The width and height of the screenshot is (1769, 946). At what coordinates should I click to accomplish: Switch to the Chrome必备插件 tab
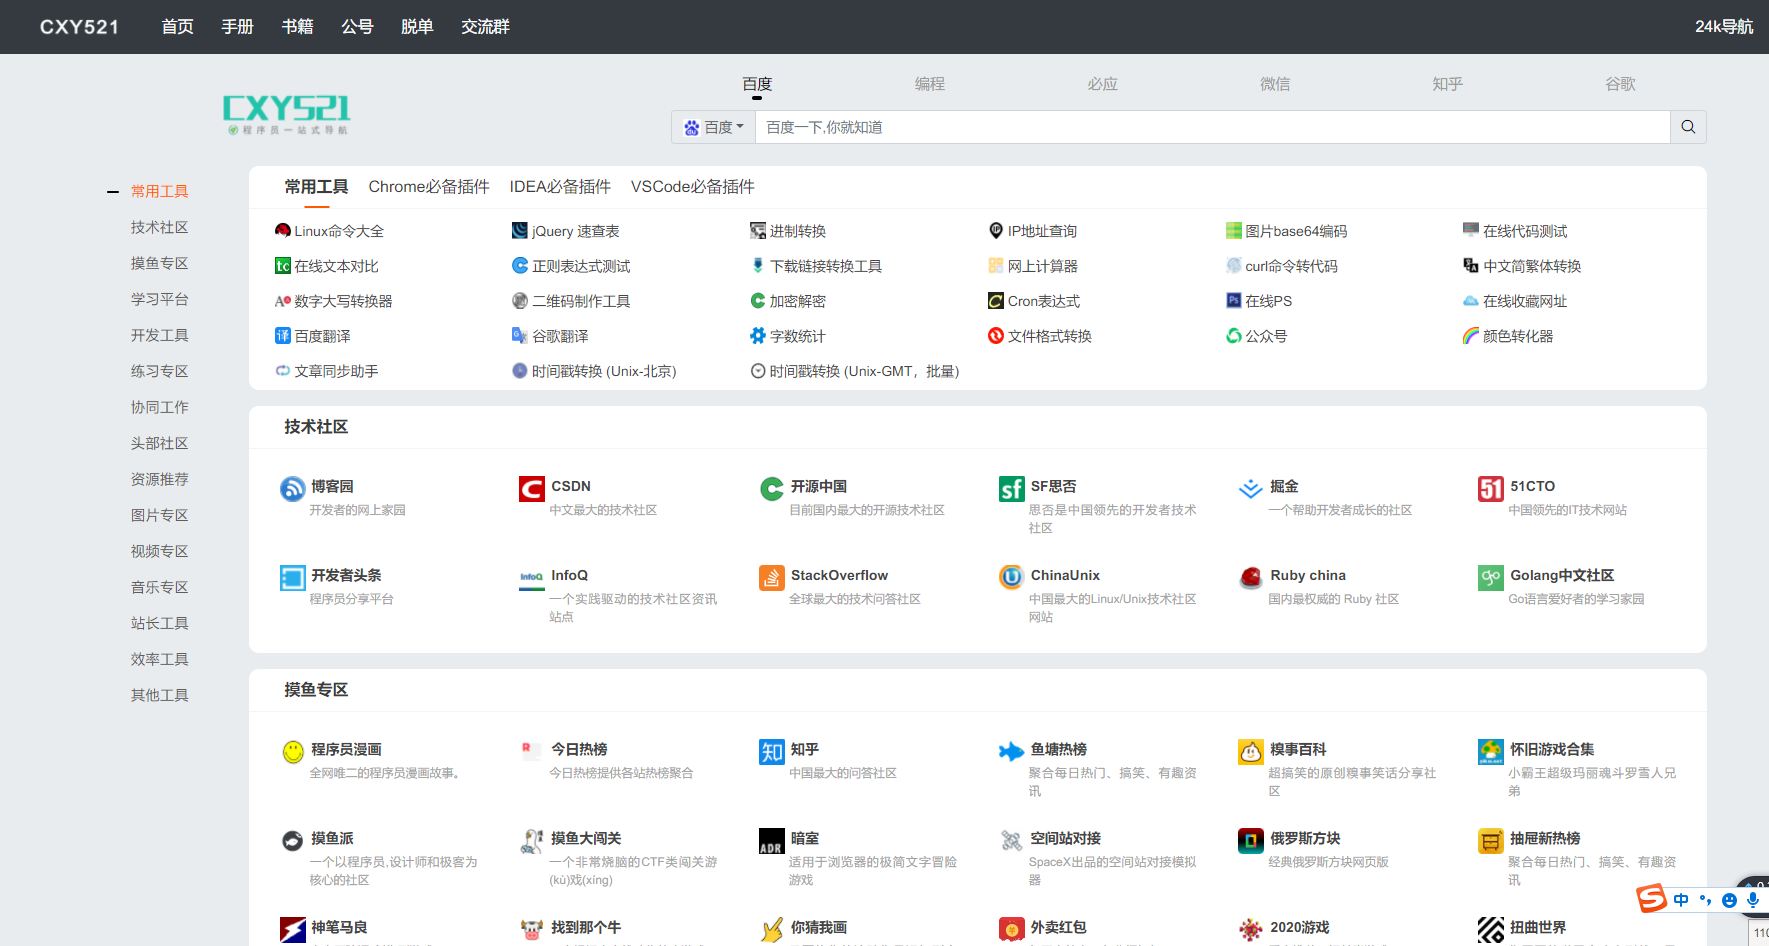pos(429,186)
